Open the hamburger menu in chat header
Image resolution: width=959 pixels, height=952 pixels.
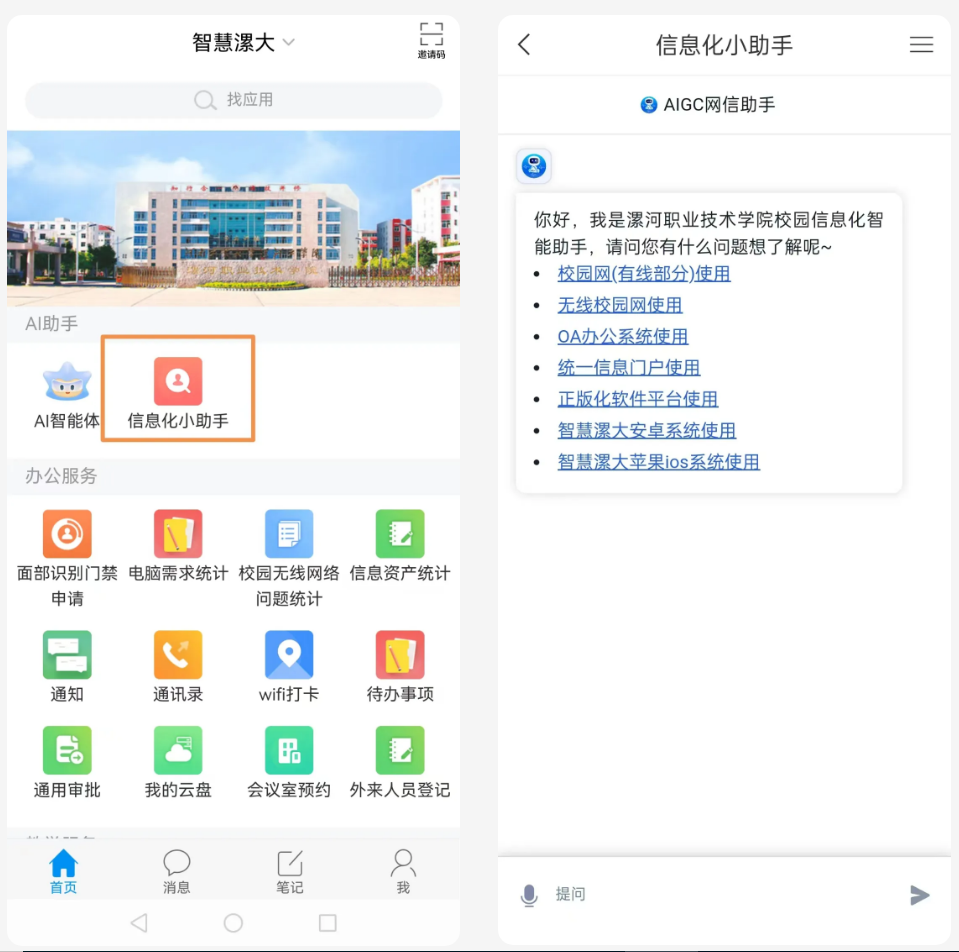(921, 45)
